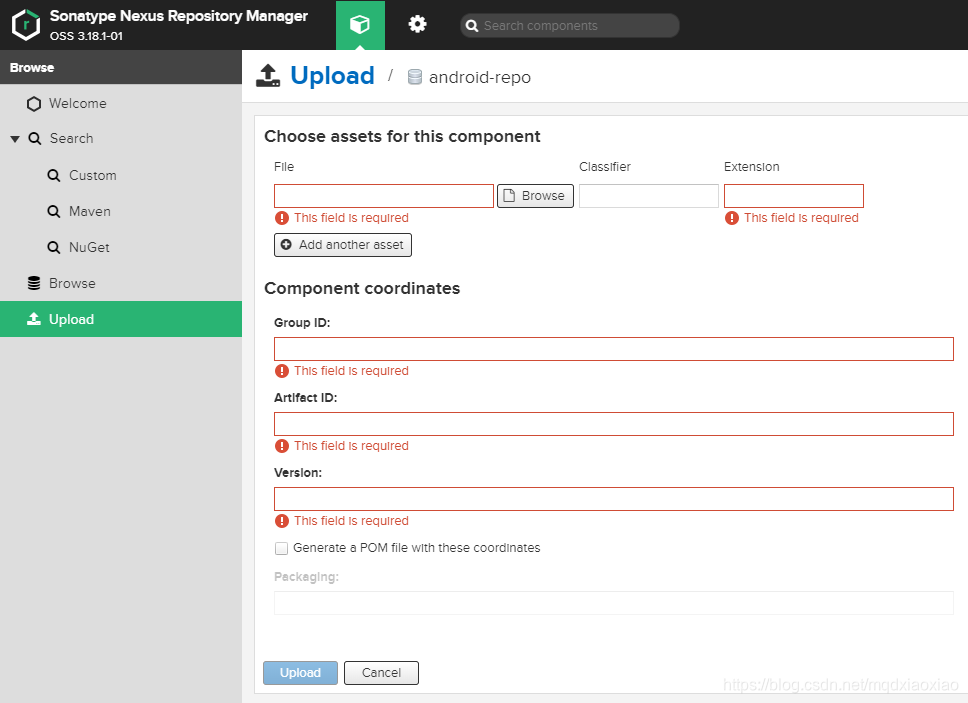
Task: Click the Custom search magnifier icon
Action: tap(54, 175)
